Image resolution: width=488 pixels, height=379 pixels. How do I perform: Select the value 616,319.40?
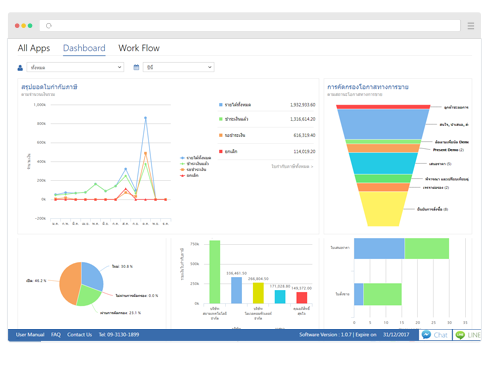tap(304, 135)
